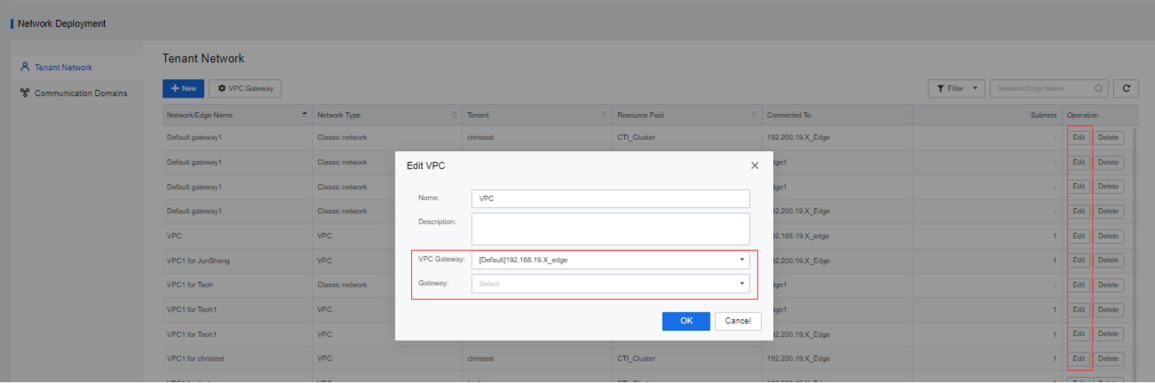Image resolution: width=1155 pixels, height=383 pixels.
Task: Click the New network button
Action: click(183, 88)
